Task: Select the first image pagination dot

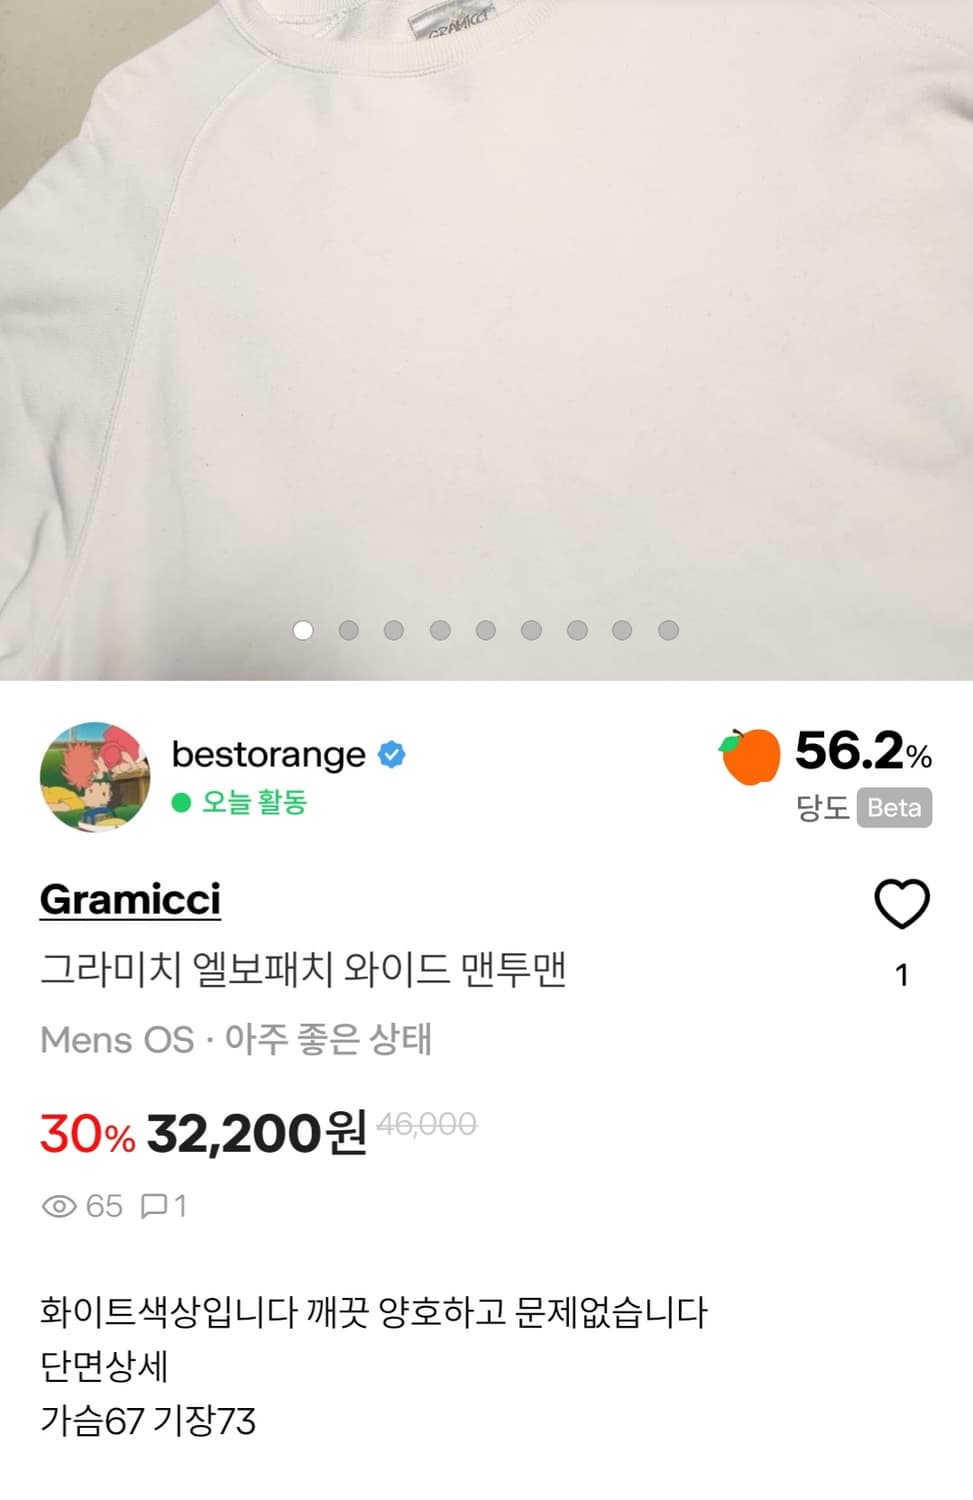Action: (303, 630)
